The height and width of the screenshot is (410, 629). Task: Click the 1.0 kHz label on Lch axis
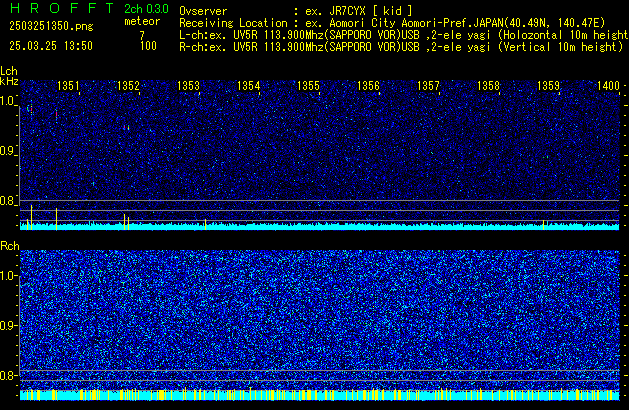click(8, 101)
